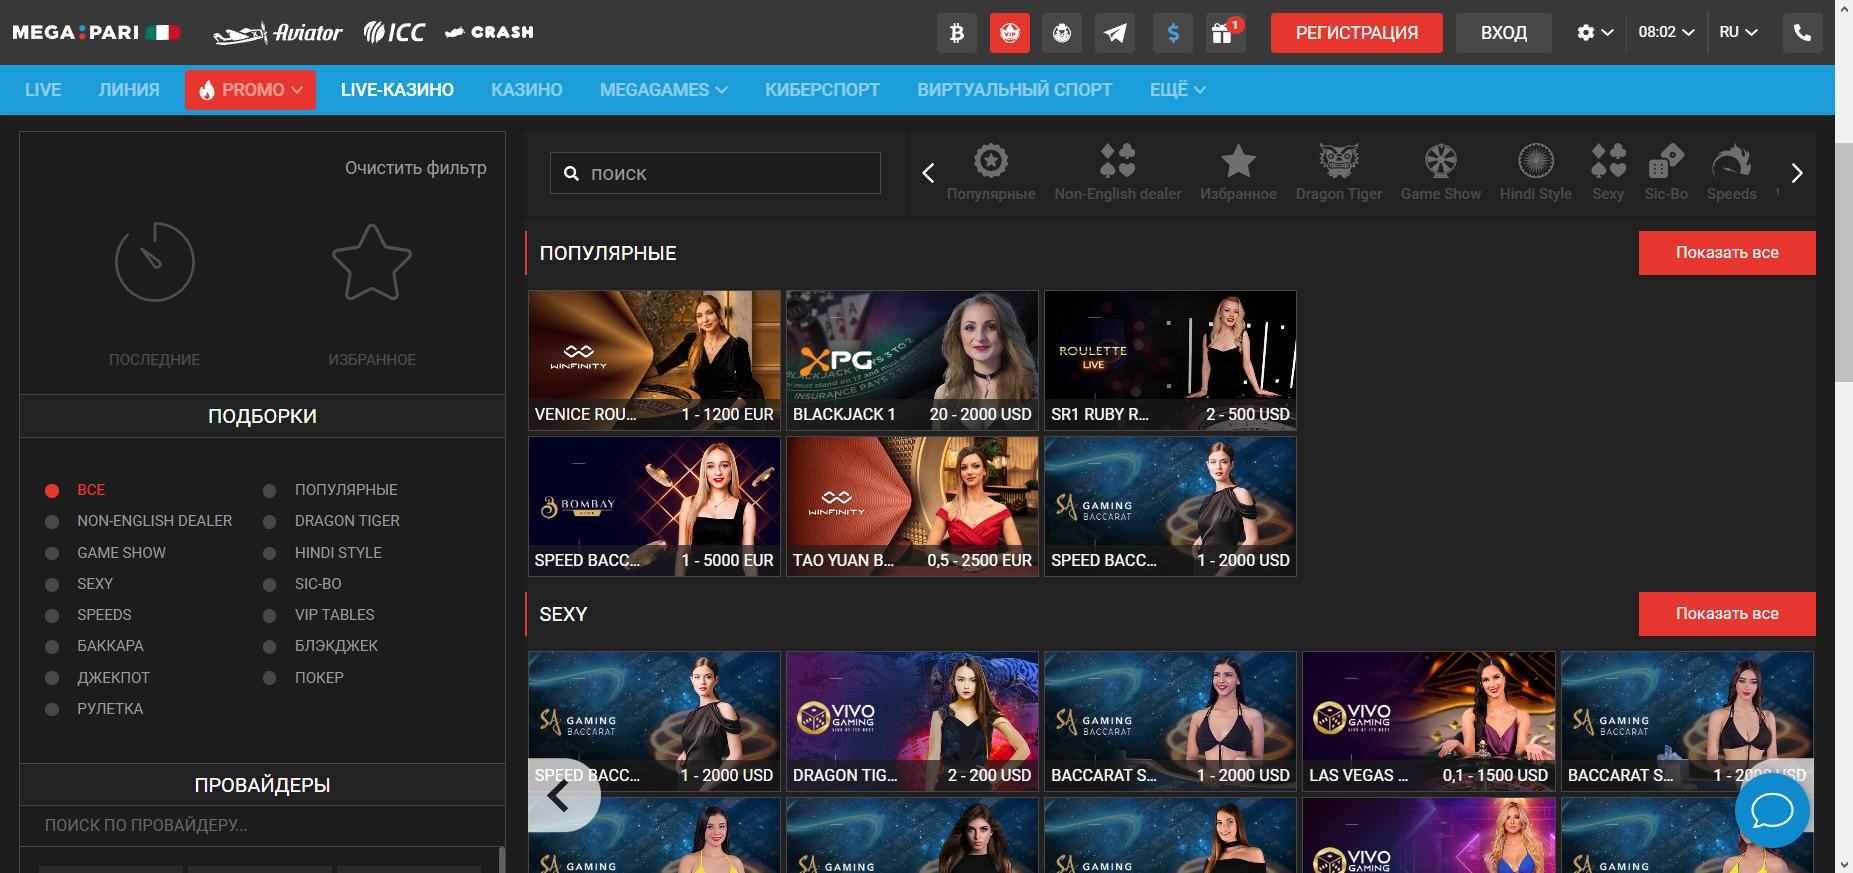Open the КАЗИНО tab

[x=527, y=90]
